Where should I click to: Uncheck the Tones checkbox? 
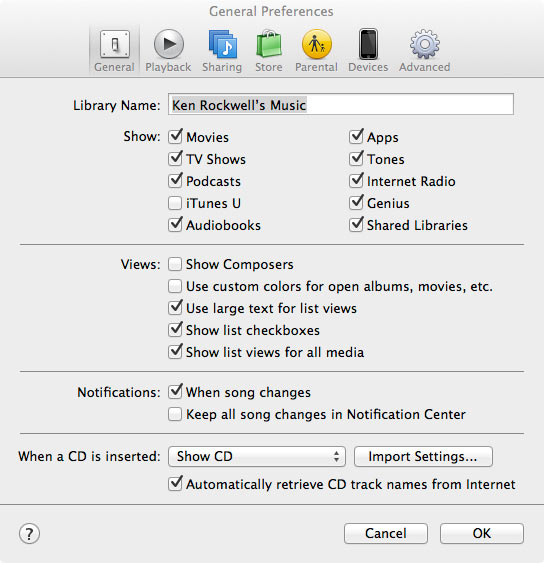tap(356, 159)
